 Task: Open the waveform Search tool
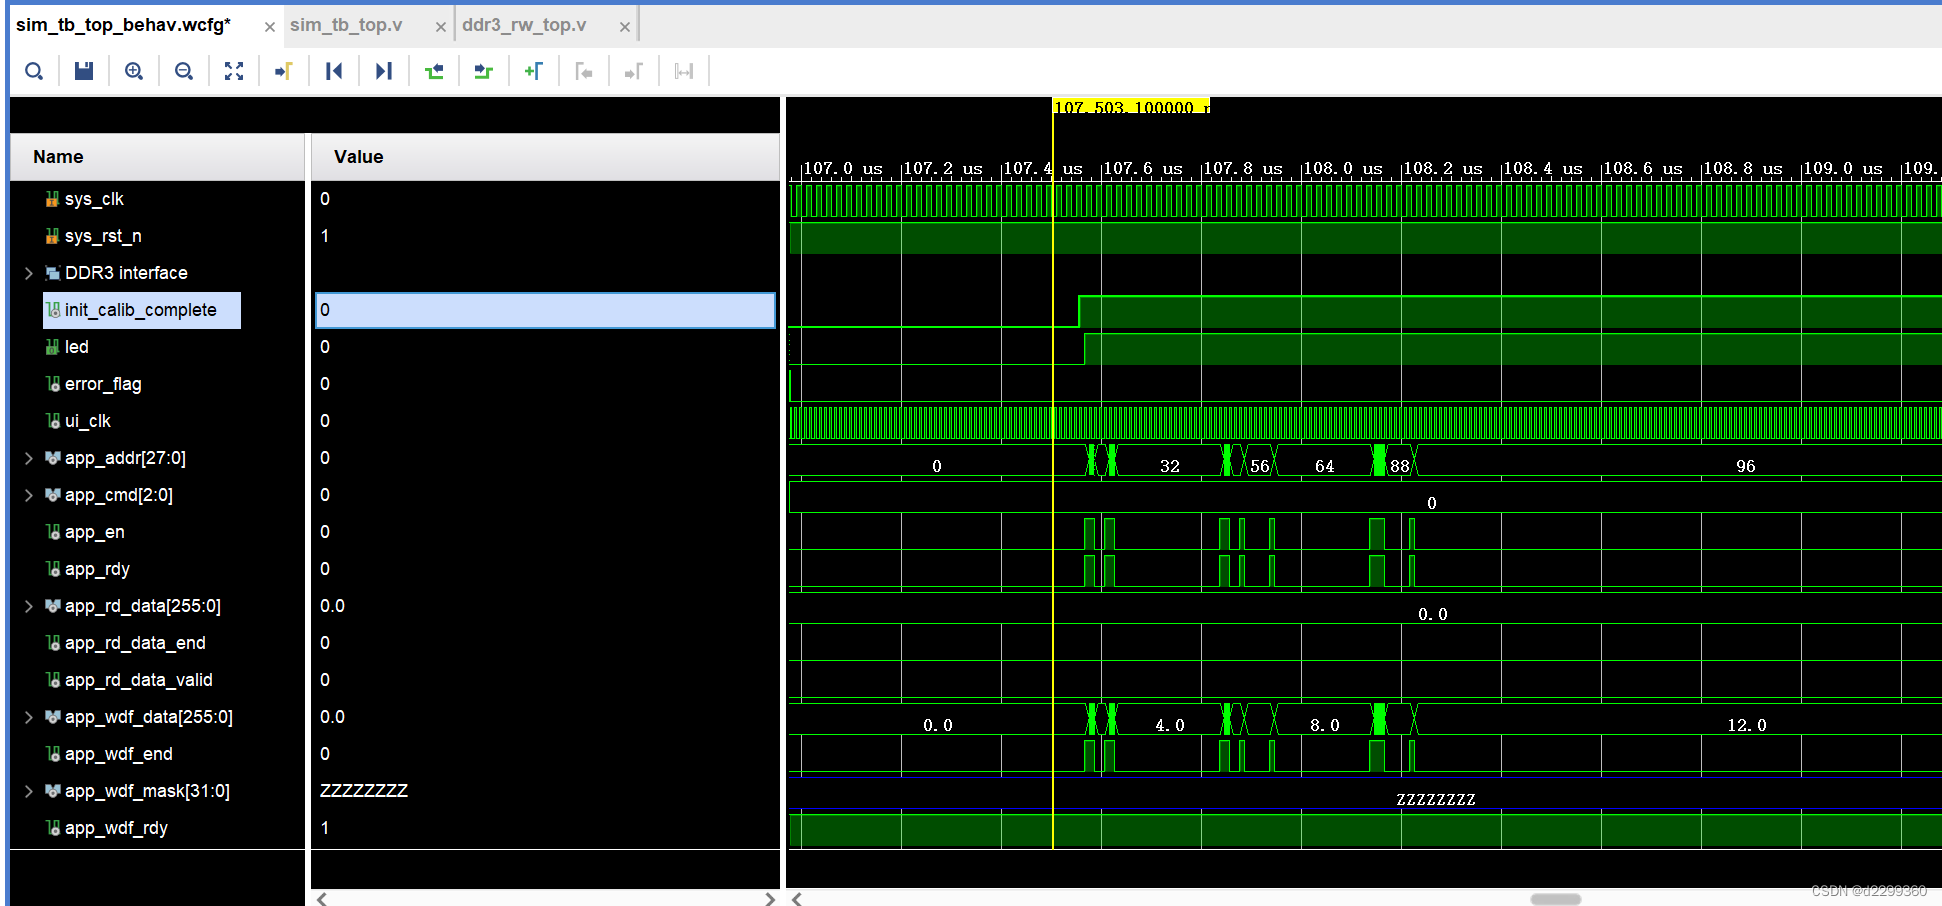(x=34, y=71)
